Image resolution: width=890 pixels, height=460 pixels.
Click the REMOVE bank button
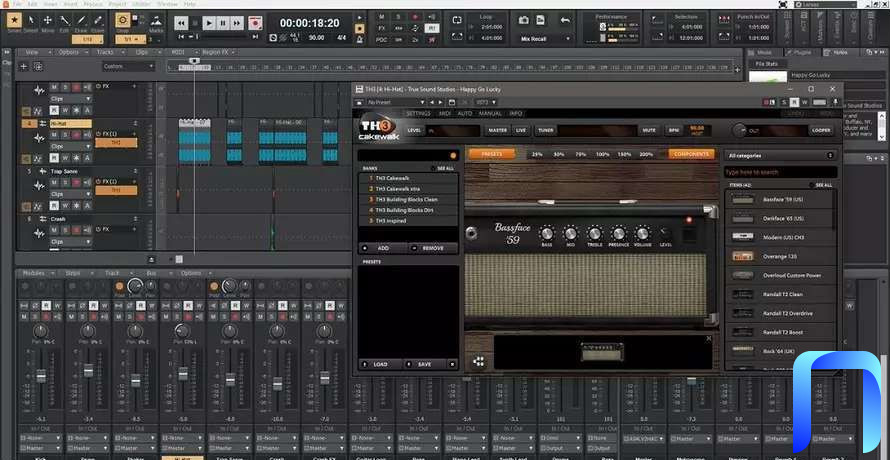[433, 248]
